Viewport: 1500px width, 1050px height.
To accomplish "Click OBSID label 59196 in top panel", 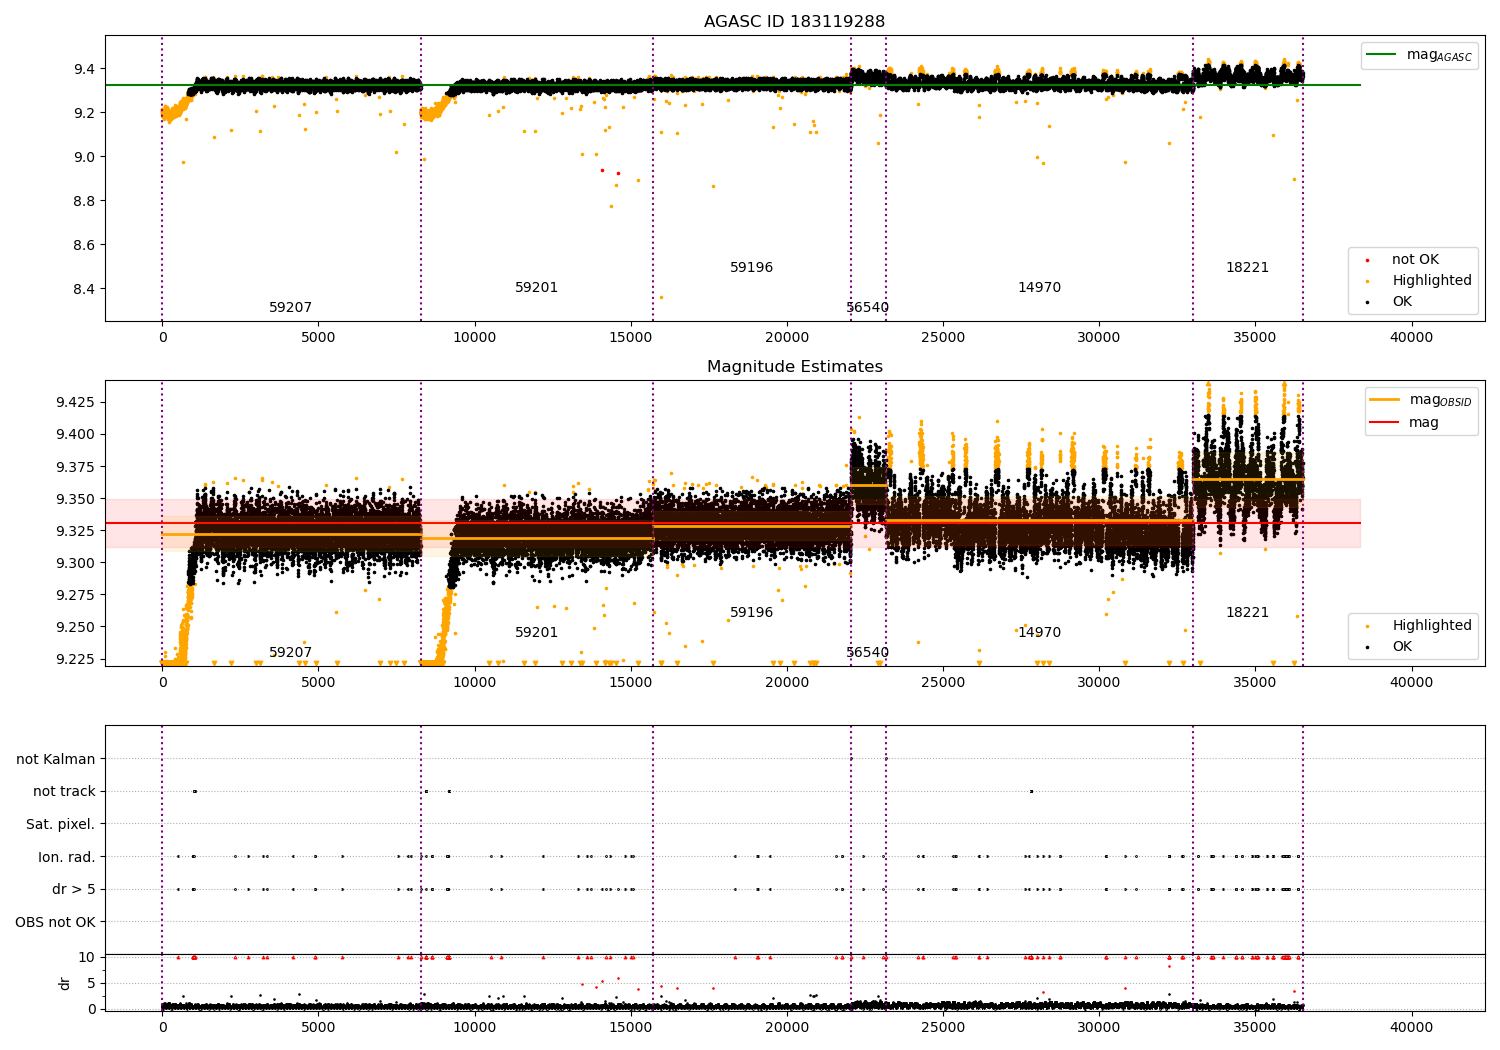I will click(751, 268).
